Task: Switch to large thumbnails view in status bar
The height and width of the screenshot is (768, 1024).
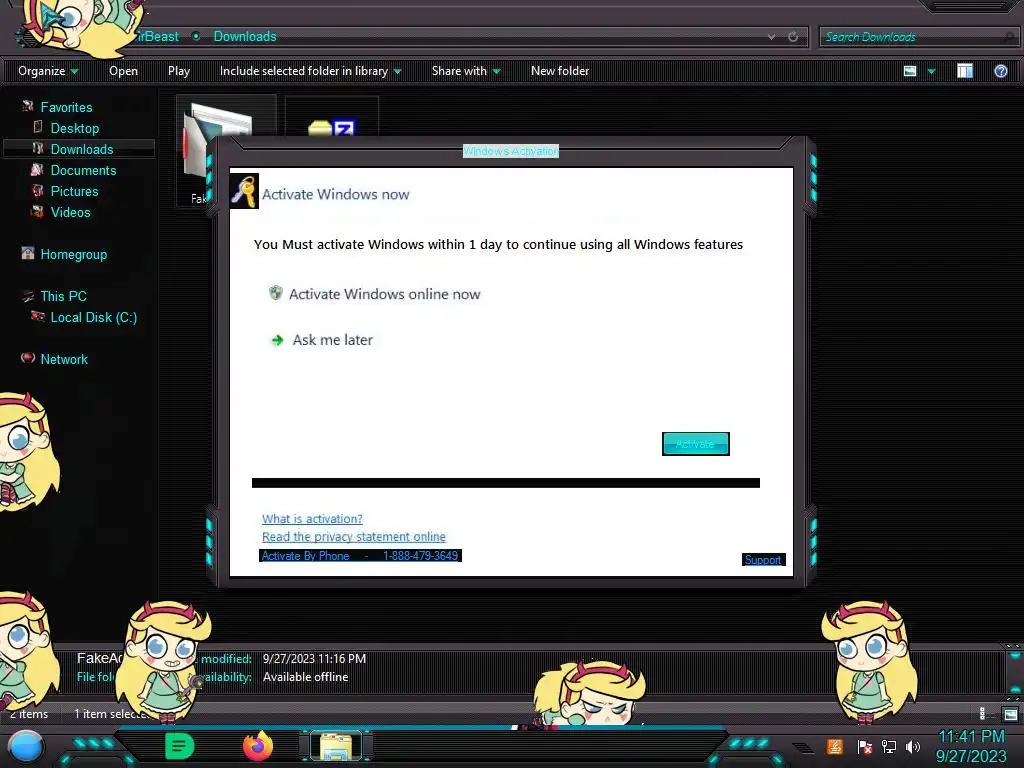Action: [1010, 714]
